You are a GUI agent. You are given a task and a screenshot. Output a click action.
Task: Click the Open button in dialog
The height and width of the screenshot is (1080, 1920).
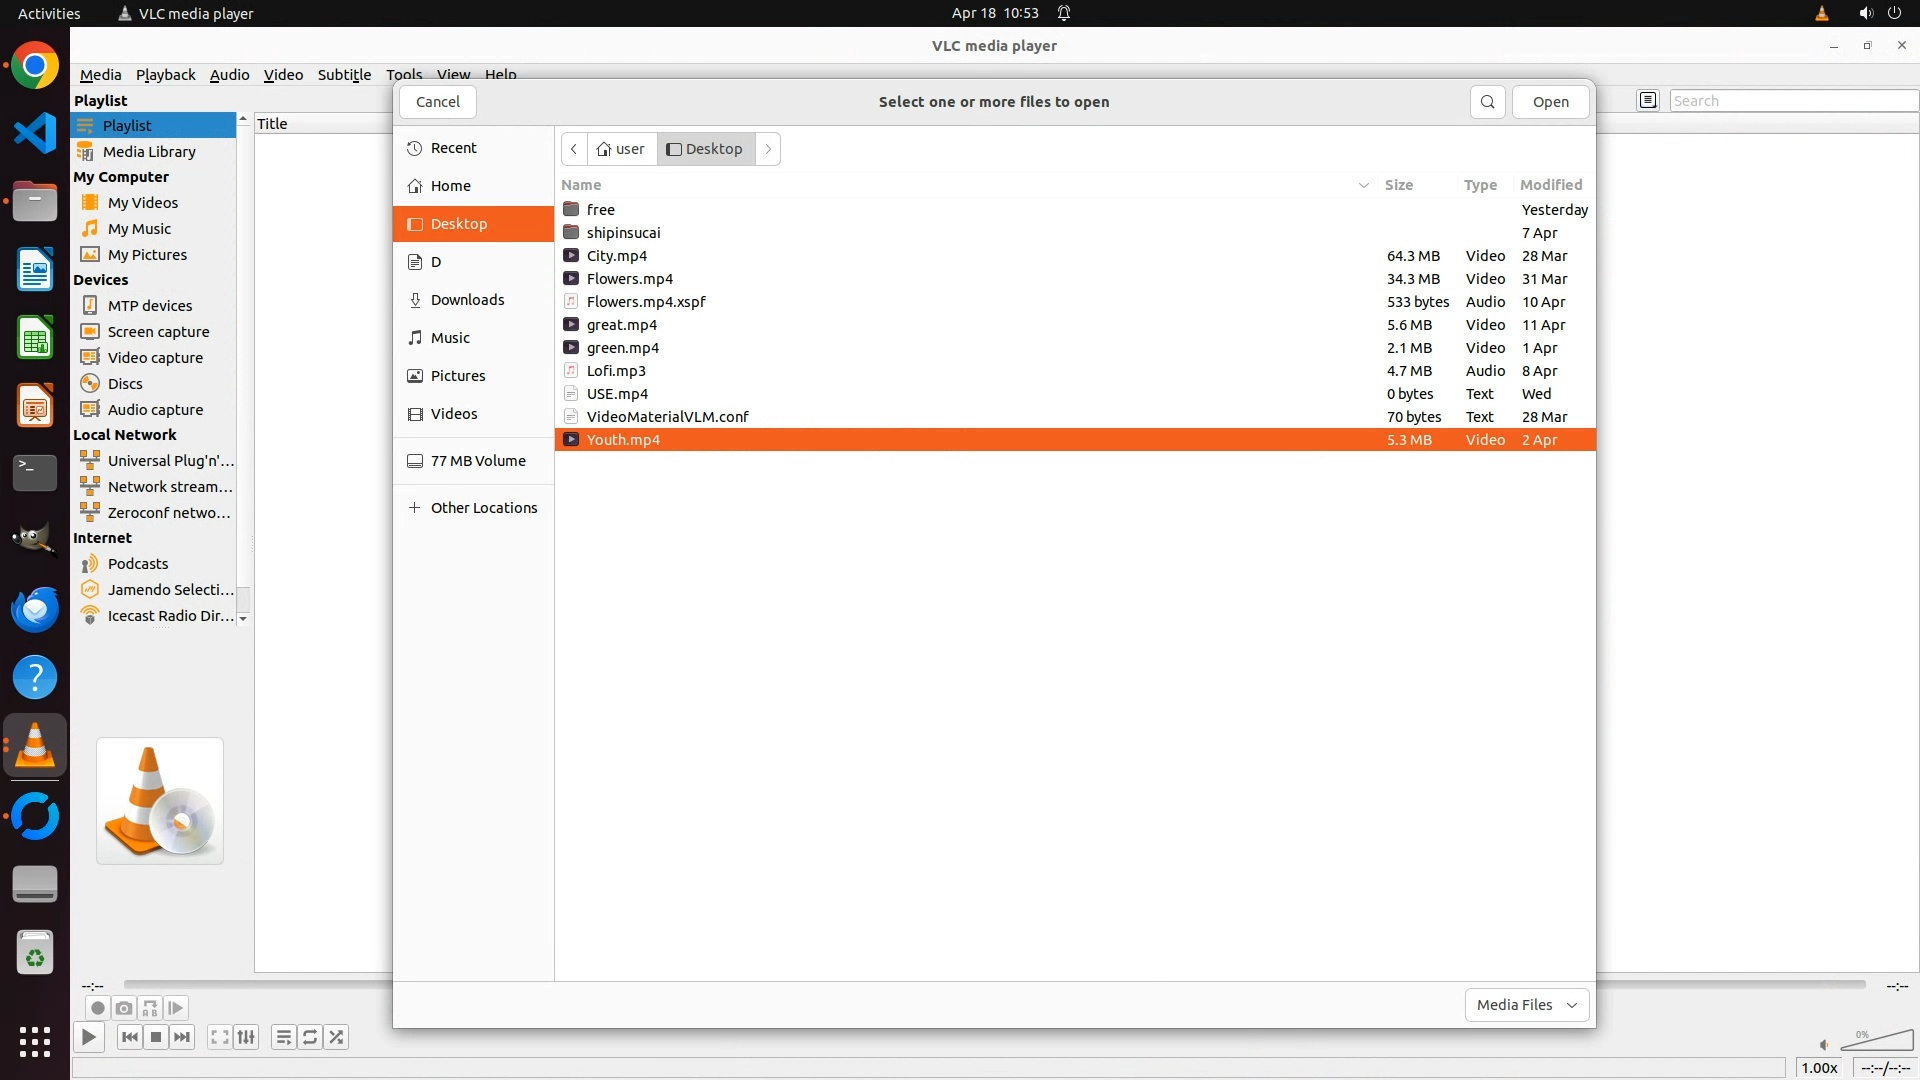click(x=1550, y=102)
